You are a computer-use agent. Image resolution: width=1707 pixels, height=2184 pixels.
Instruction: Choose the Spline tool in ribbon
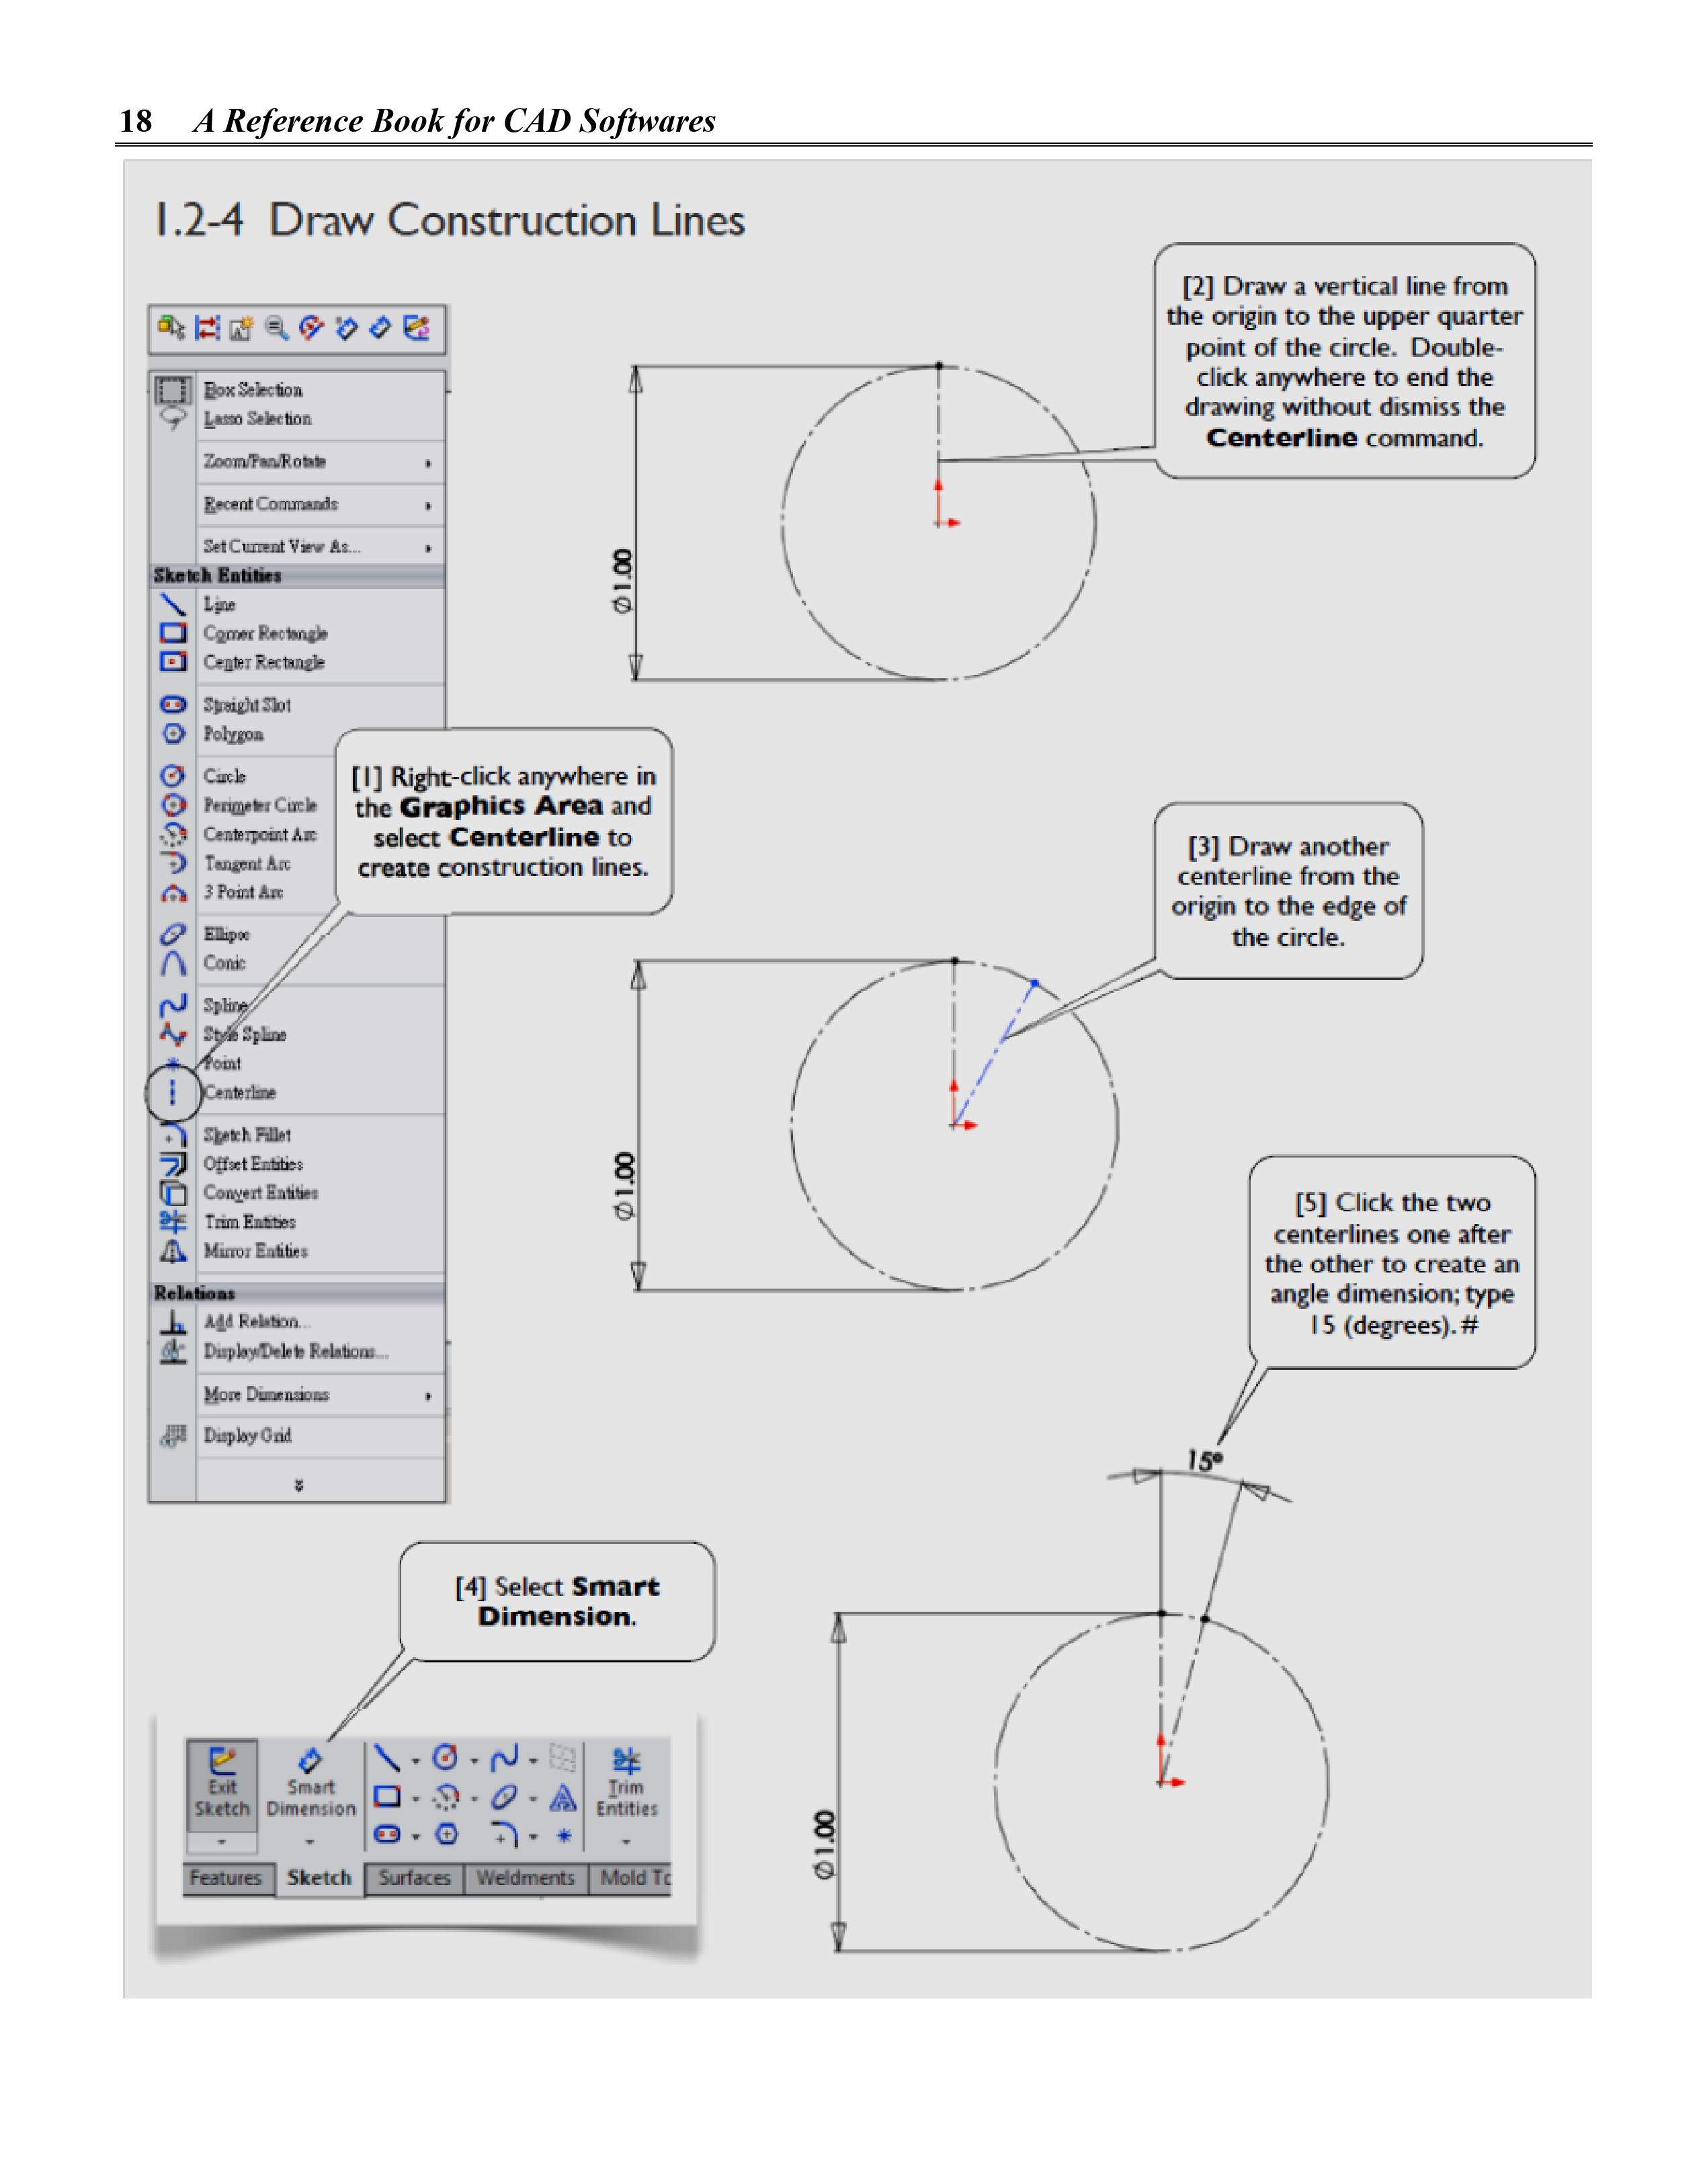(504, 1759)
